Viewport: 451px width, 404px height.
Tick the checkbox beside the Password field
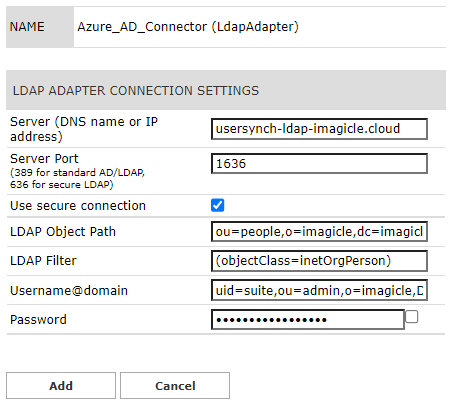412,317
